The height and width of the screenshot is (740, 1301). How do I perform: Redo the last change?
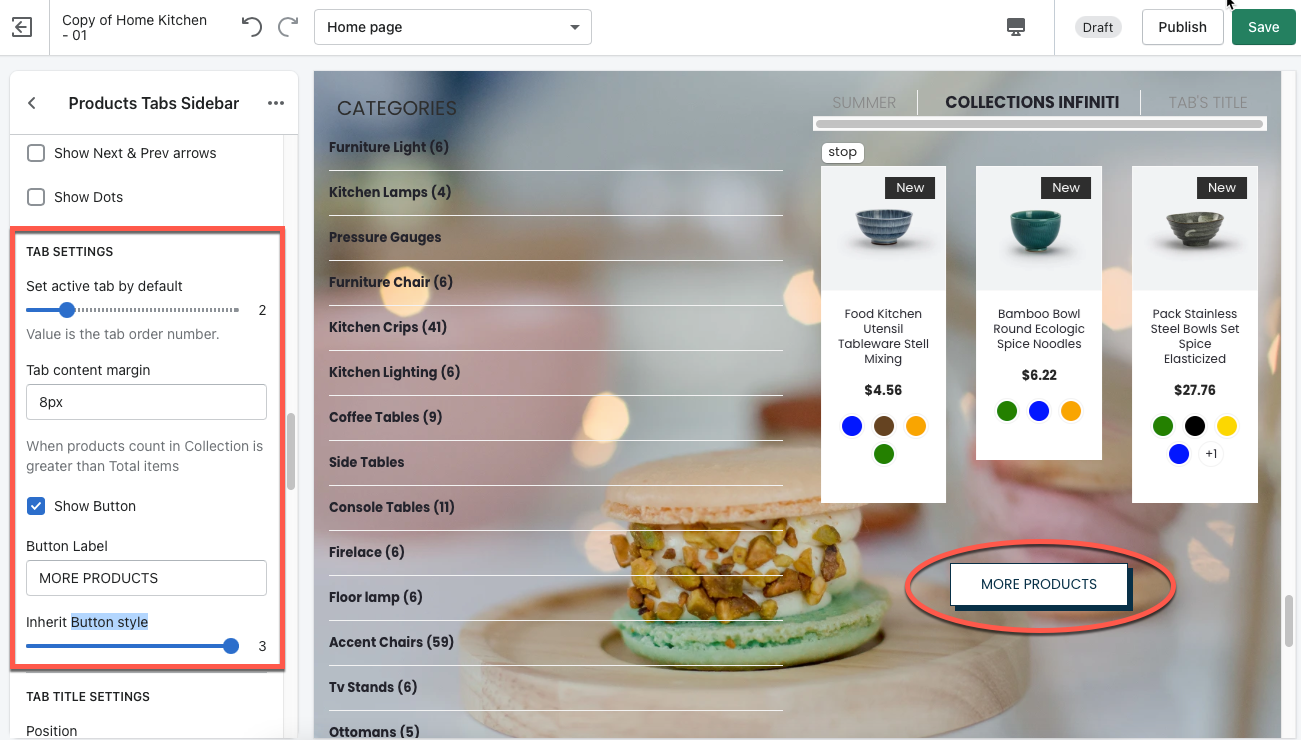[x=288, y=27]
